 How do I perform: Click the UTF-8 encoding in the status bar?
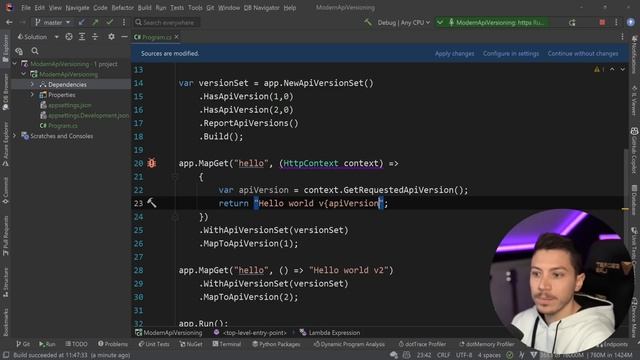pyautogui.click(x=464, y=355)
